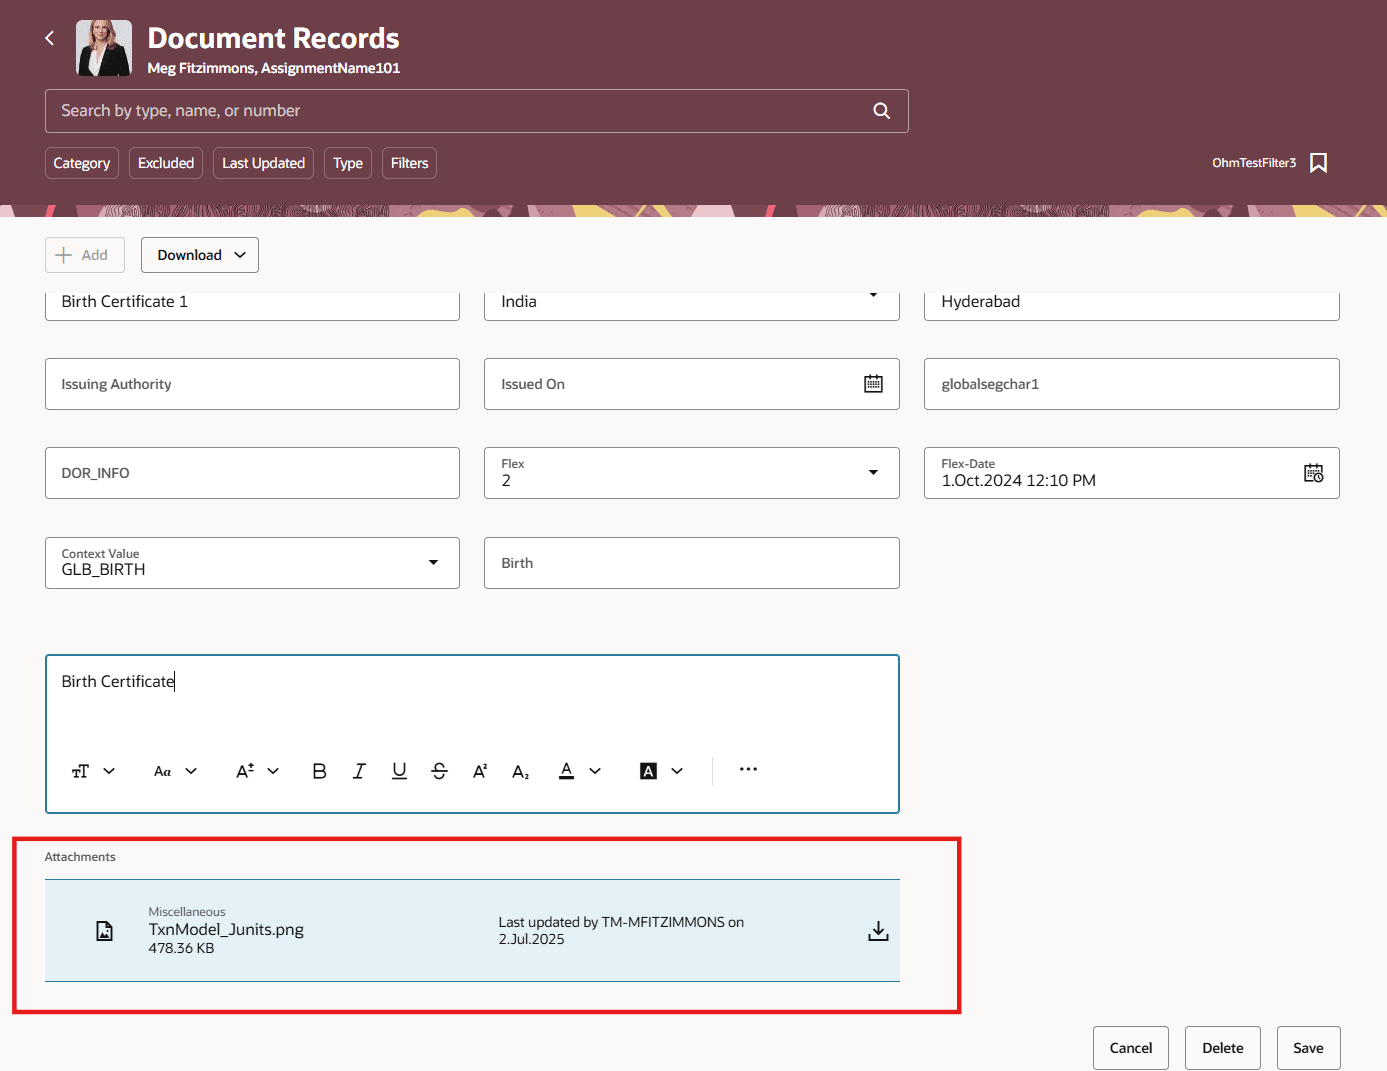Save the document record
Viewport: 1387px width, 1071px height.
coord(1308,1048)
